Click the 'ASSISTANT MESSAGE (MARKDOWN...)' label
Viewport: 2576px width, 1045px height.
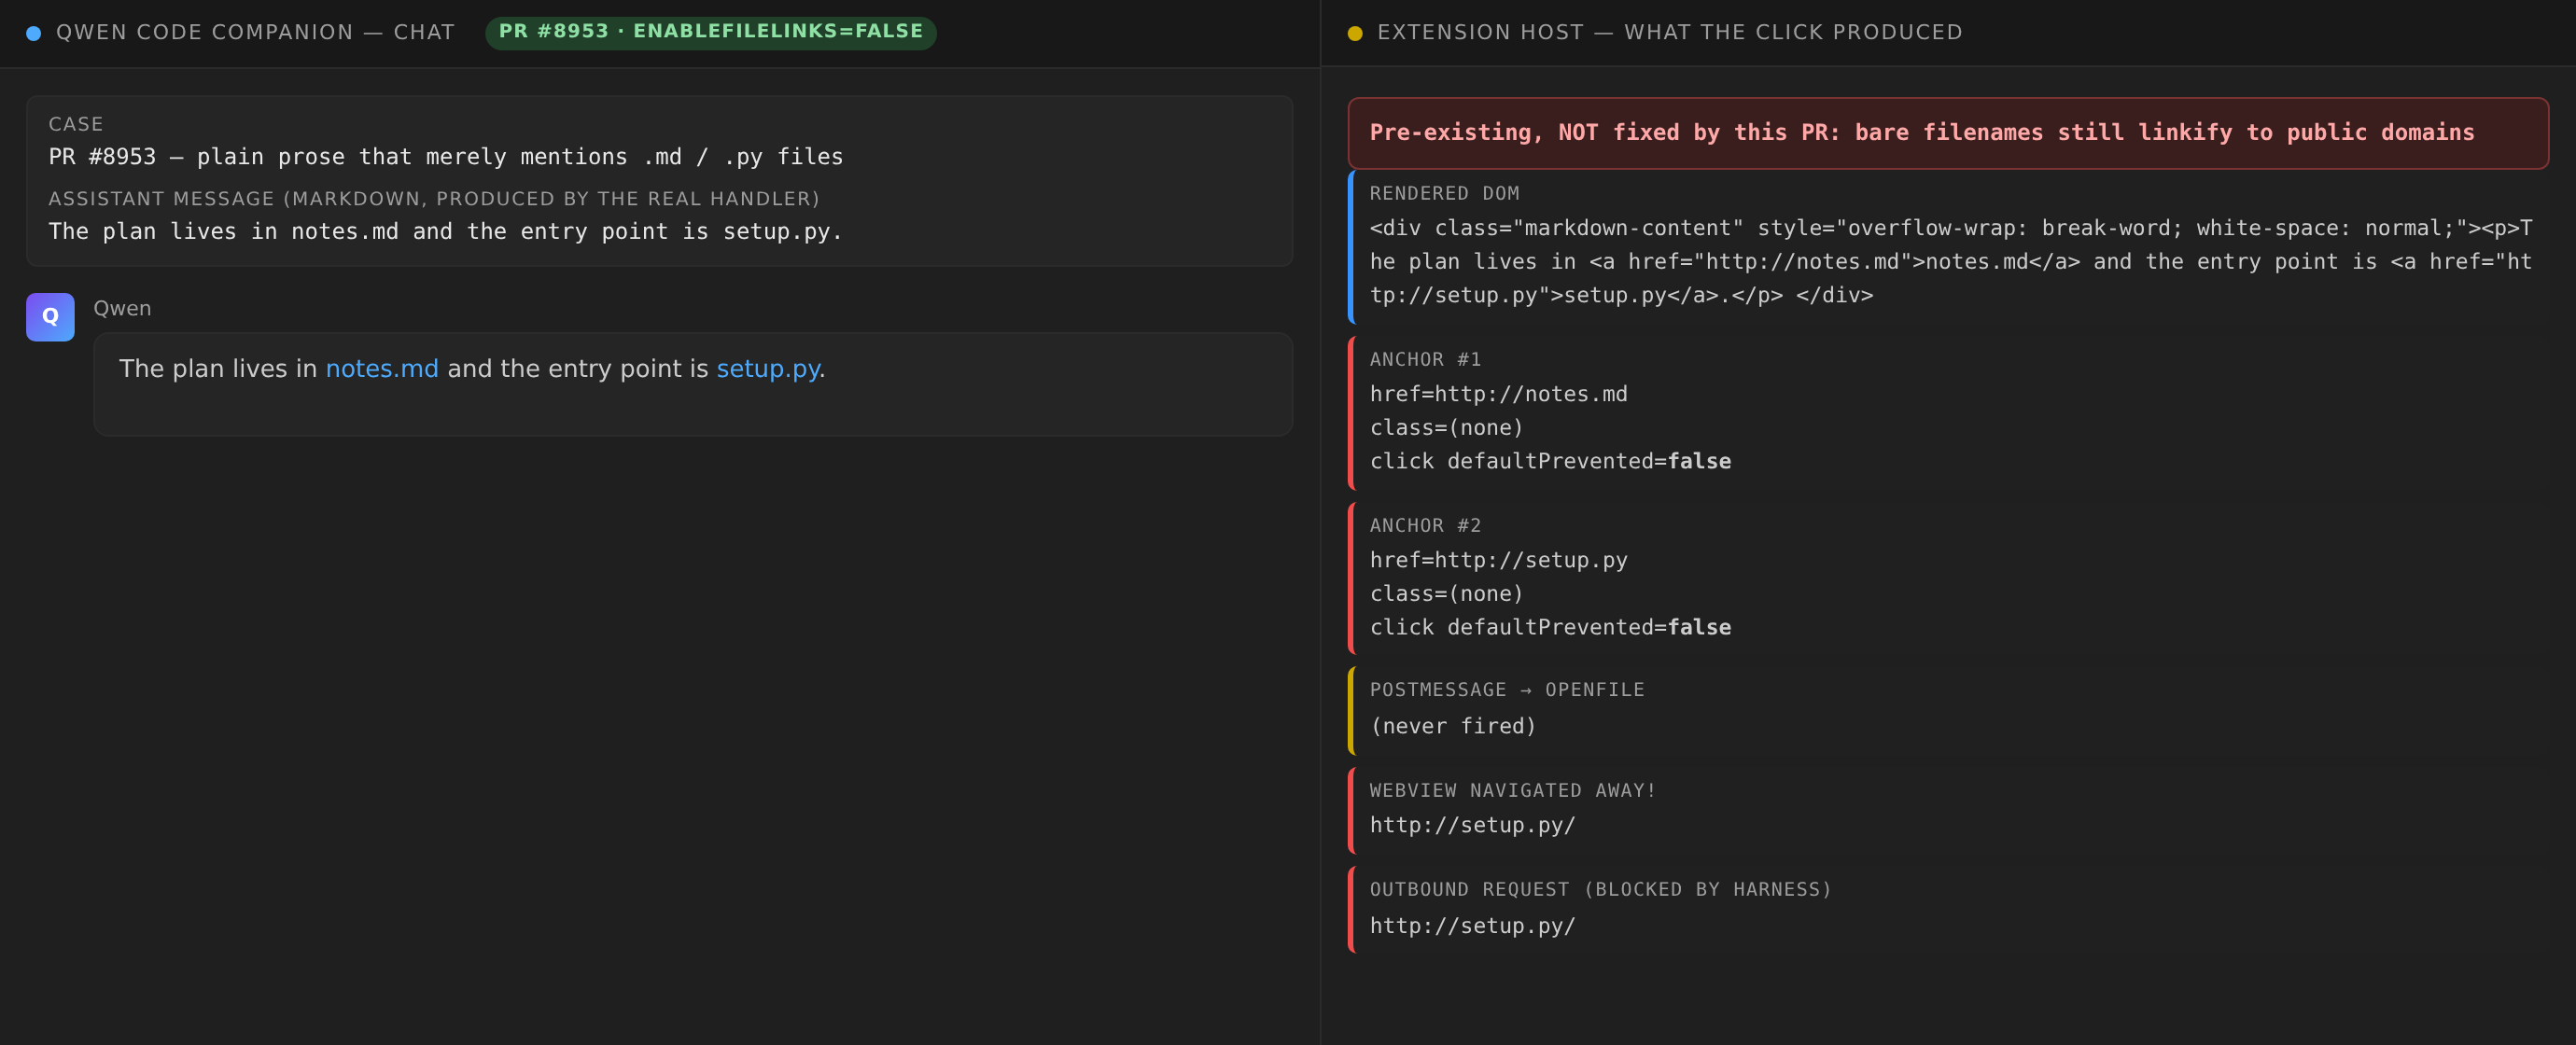click(x=434, y=199)
